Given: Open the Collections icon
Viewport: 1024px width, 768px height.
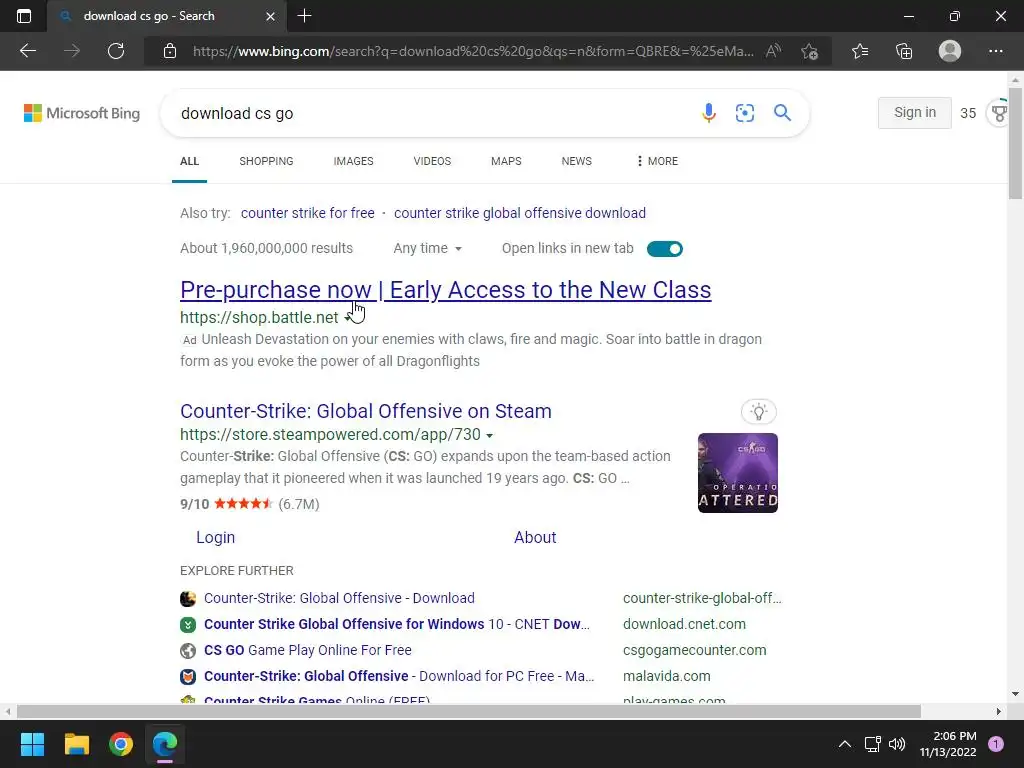Looking at the screenshot, I should click(x=904, y=51).
